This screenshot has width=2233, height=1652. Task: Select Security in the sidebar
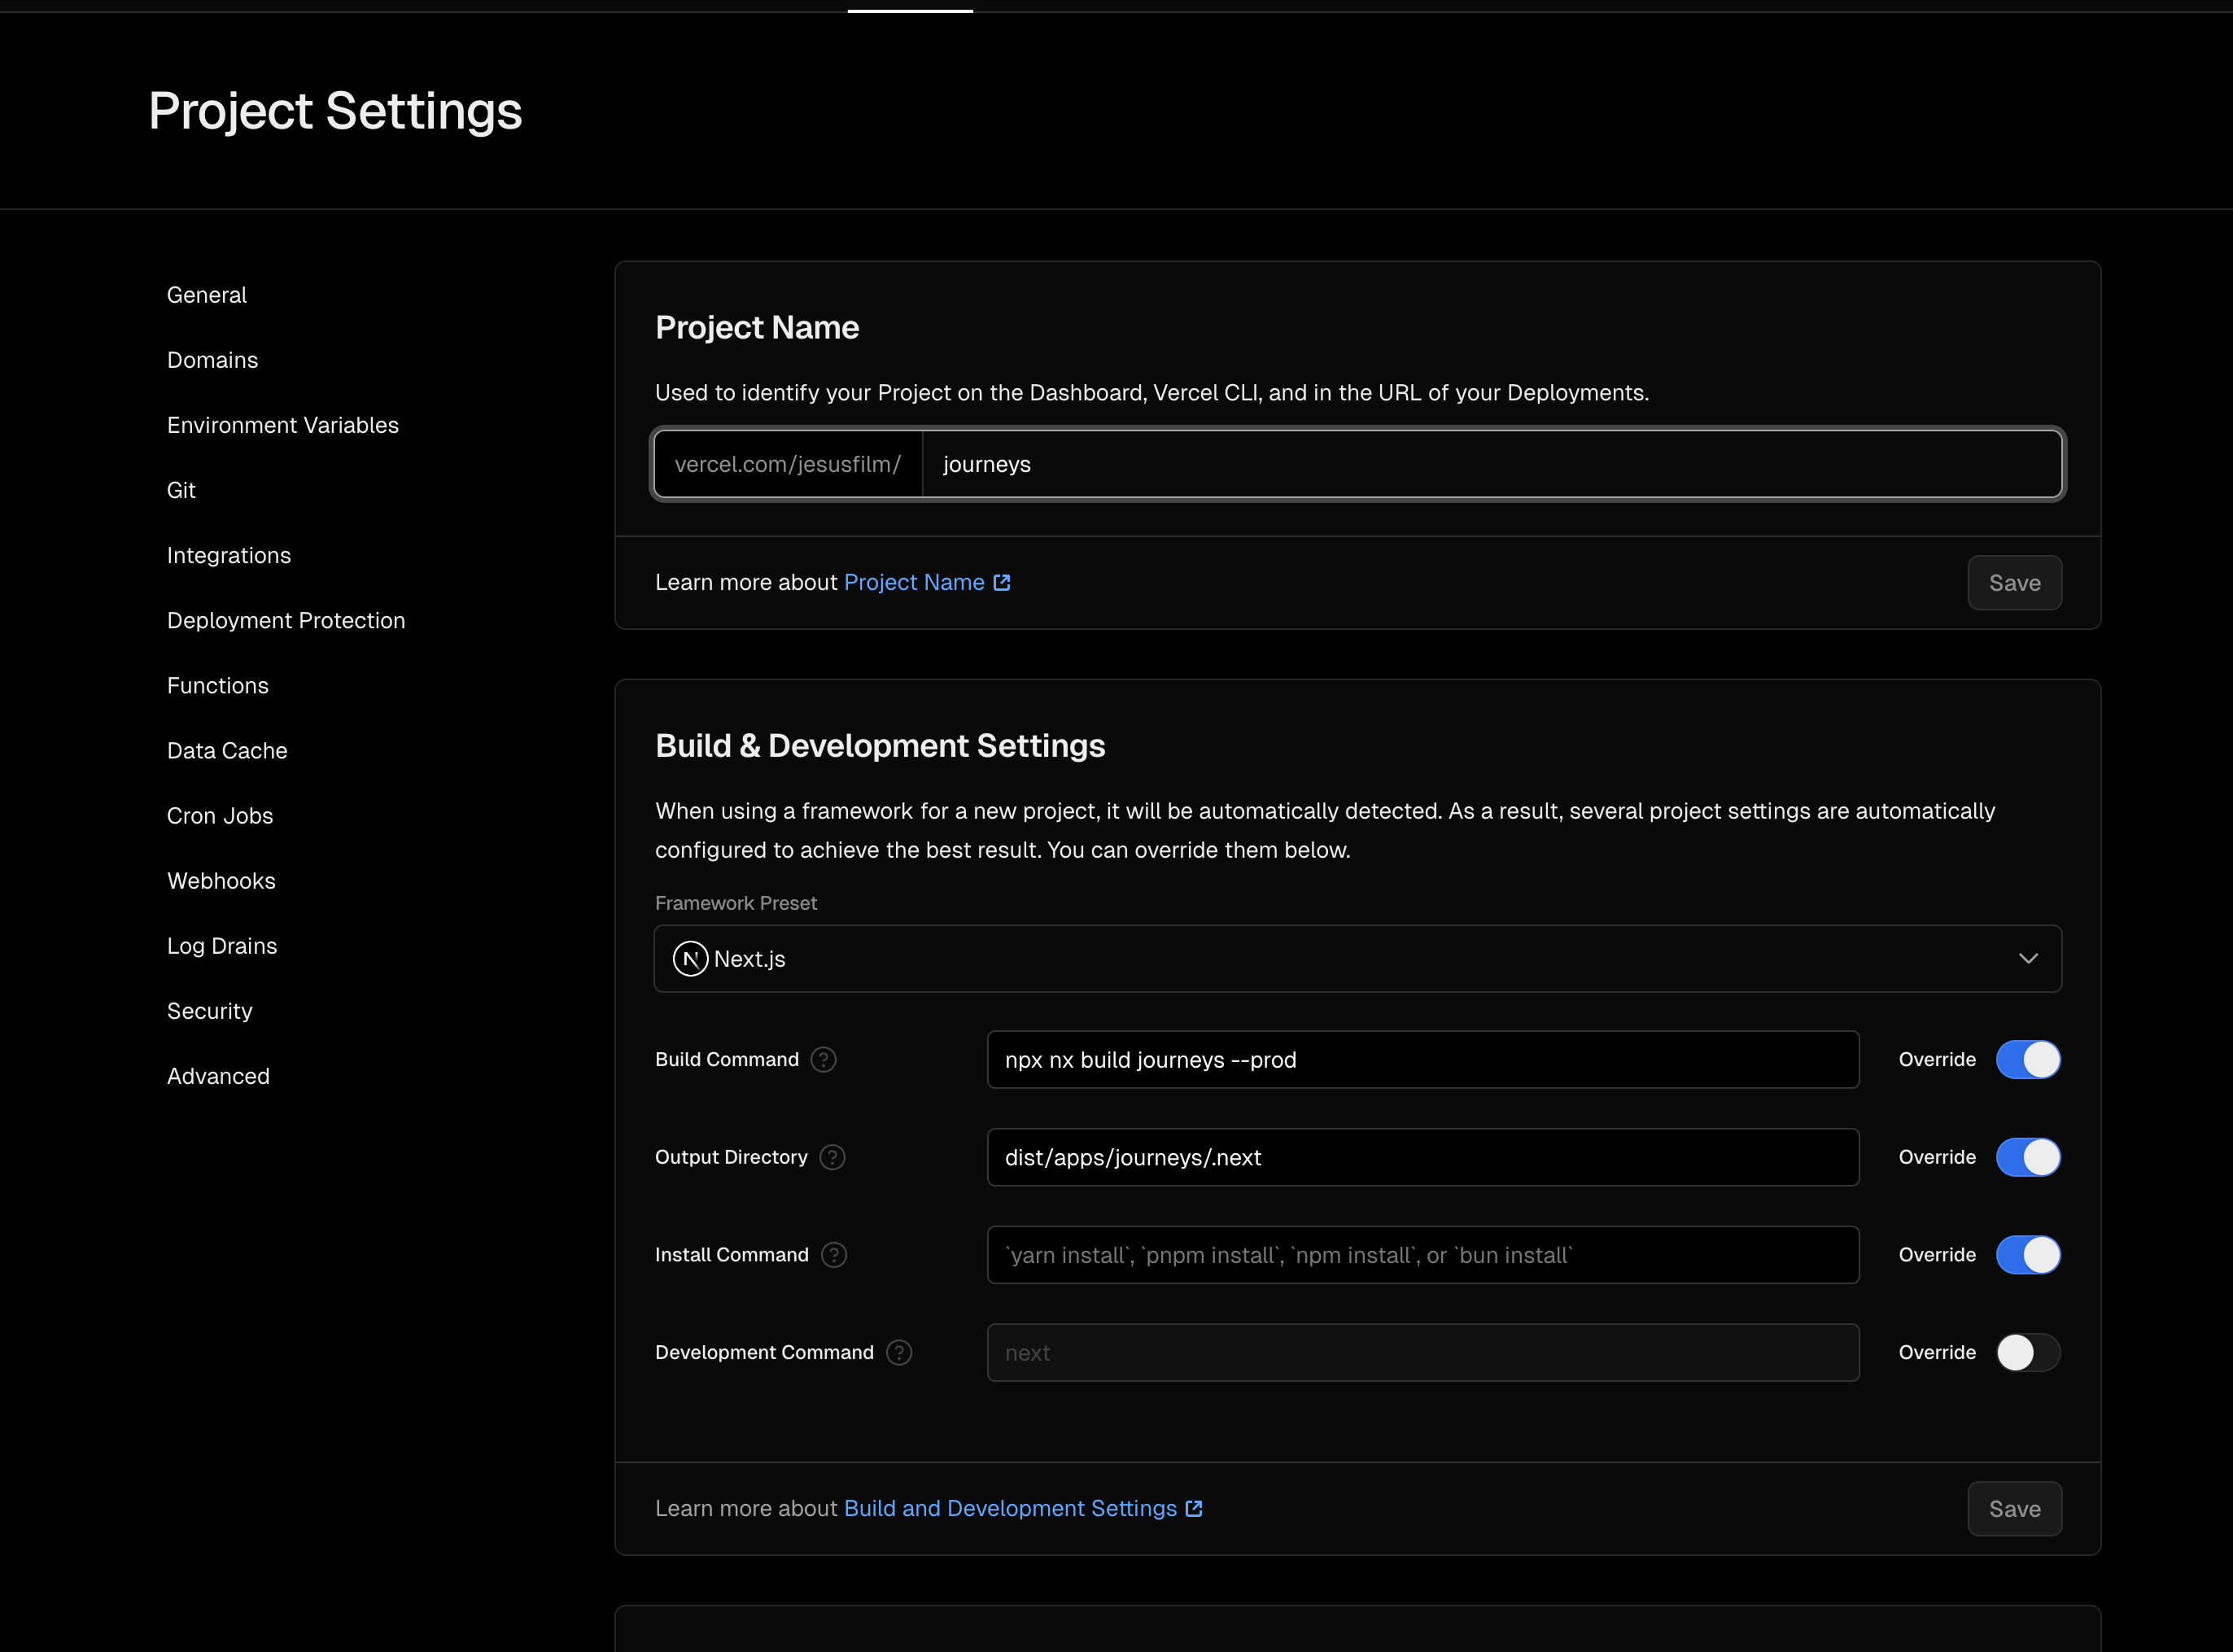point(210,1011)
